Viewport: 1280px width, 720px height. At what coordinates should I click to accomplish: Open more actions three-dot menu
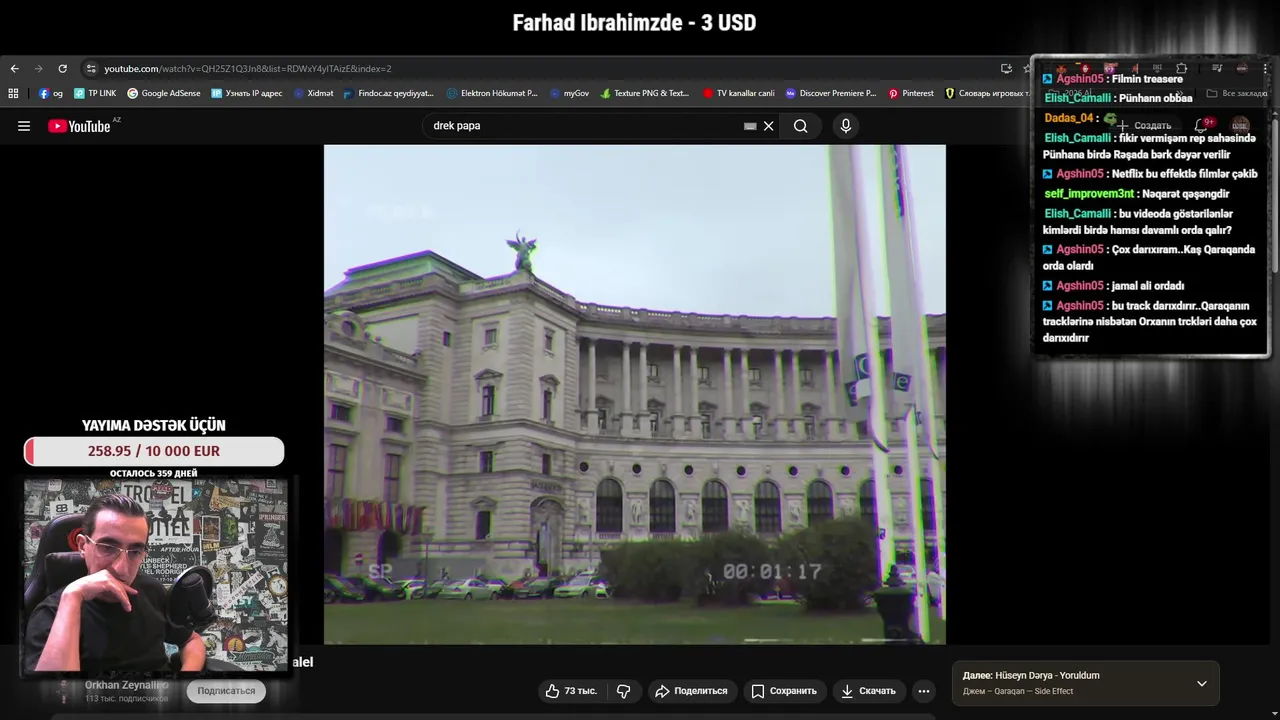click(x=924, y=691)
